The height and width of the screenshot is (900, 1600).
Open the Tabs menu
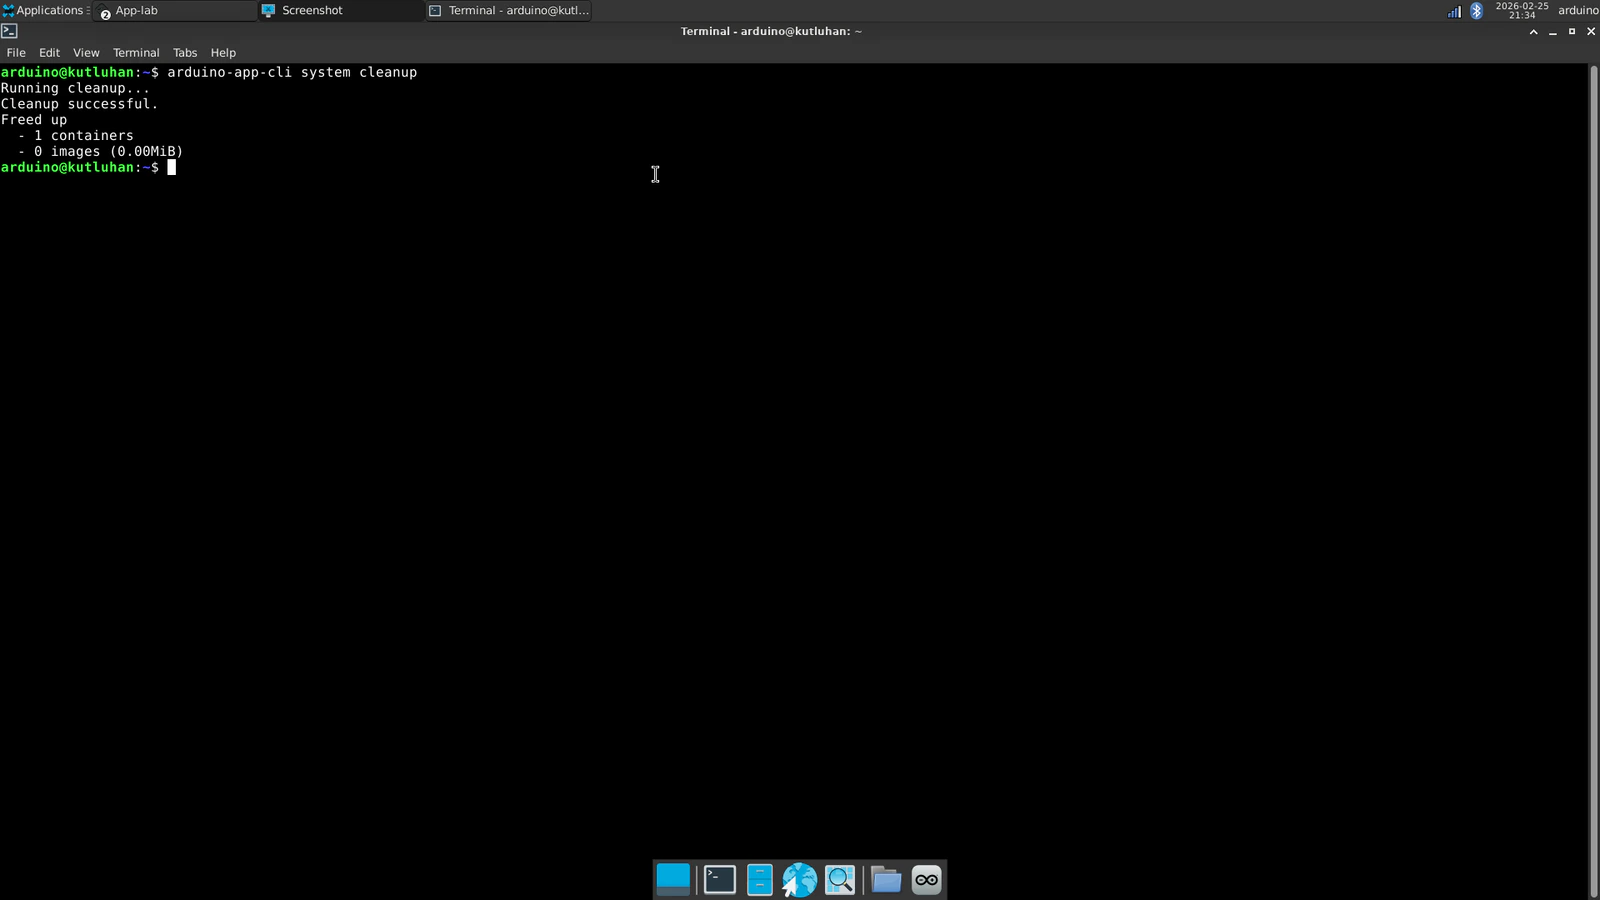coord(185,53)
